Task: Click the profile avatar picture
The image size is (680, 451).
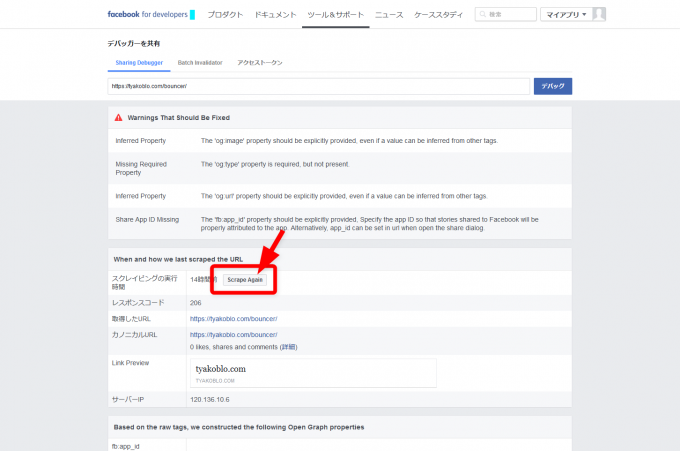Action: tap(599, 14)
